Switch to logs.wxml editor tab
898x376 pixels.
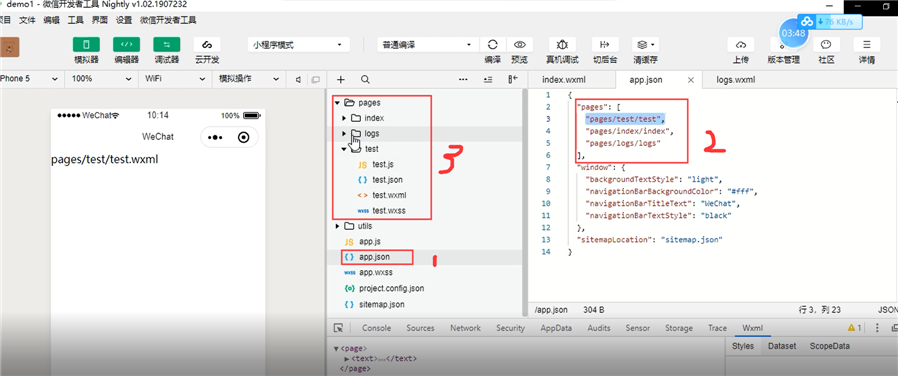pos(735,80)
